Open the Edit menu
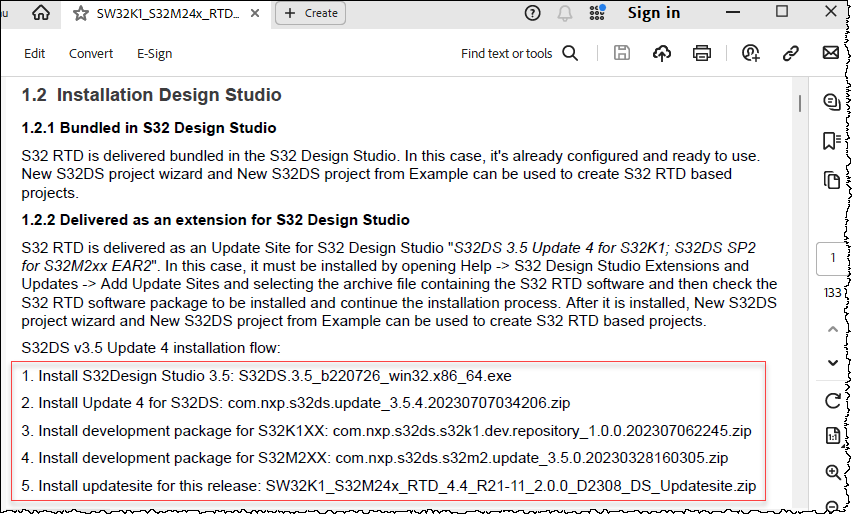 point(35,54)
